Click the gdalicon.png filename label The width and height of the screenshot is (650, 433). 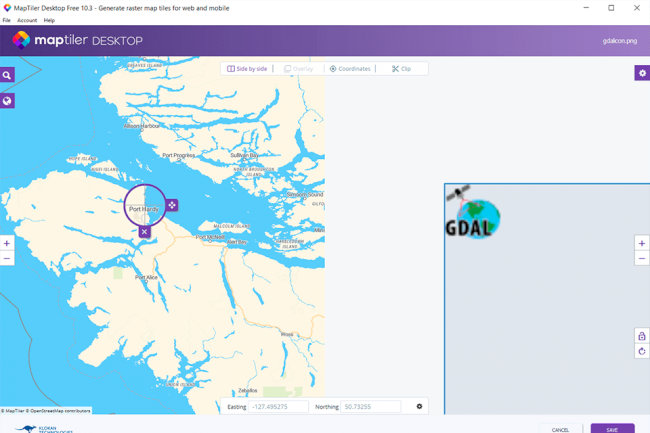pos(620,41)
